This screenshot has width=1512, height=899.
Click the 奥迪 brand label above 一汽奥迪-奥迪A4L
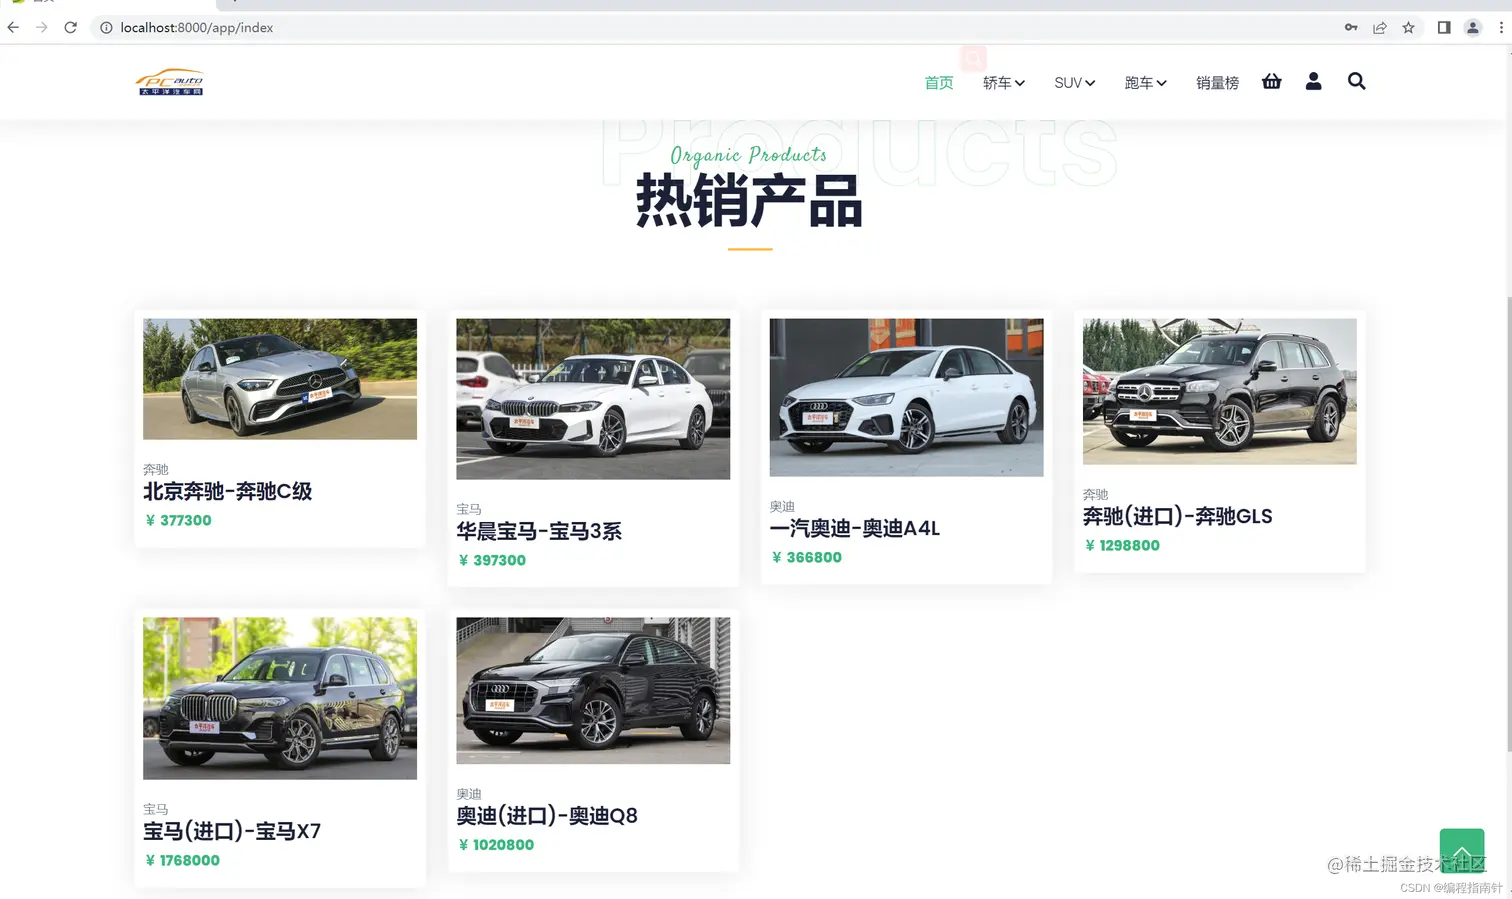pyautogui.click(x=782, y=507)
